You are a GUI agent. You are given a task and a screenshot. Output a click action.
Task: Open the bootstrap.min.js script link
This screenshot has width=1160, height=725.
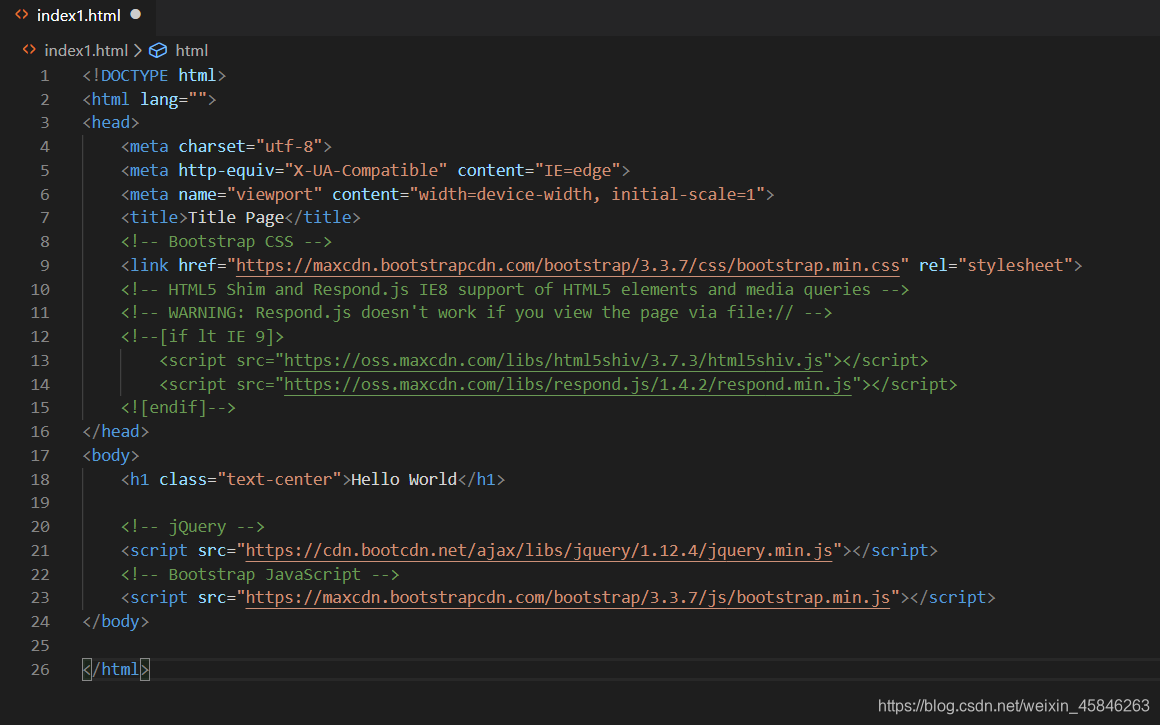click(x=567, y=598)
